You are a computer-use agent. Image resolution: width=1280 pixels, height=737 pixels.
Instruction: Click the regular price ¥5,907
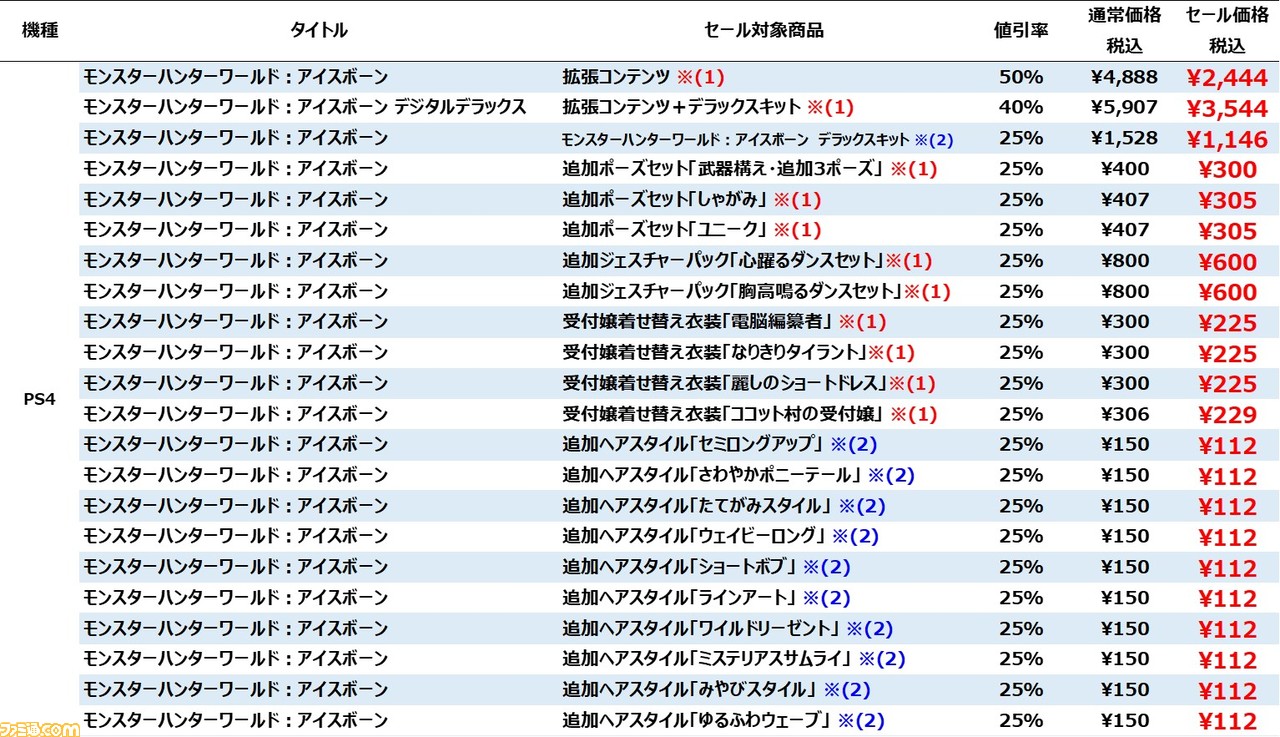click(x=1125, y=107)
